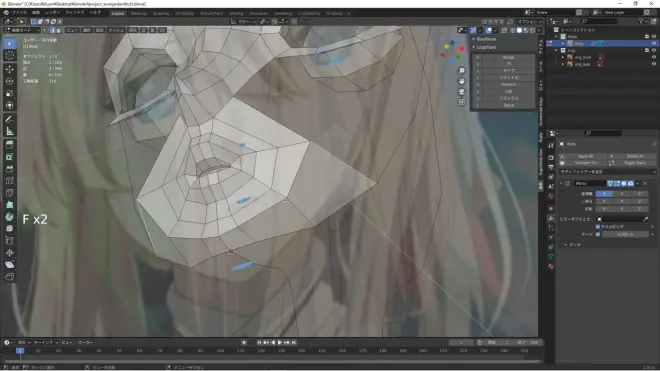660x371 pixels.
Task: Enable the Mirror axis Y toggle
Action: (622, 194)
